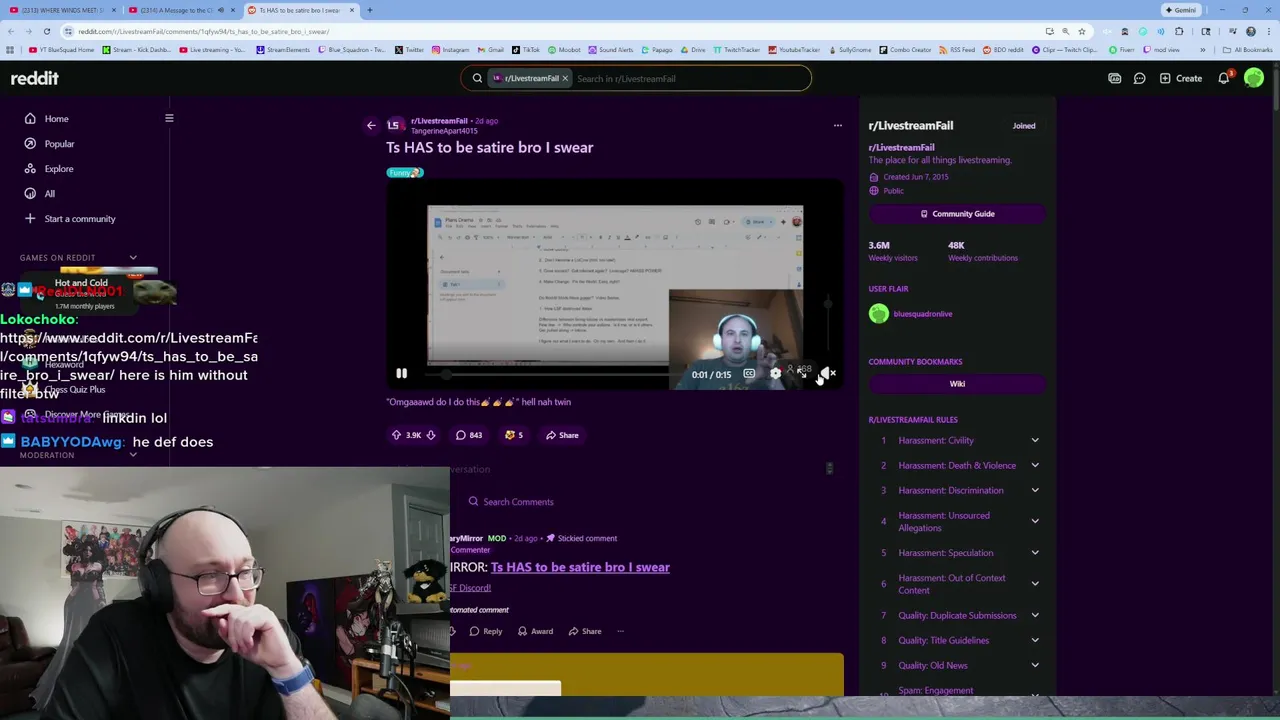Open the Funny post flair
This screenshot has height=720, width=1280.
[405, 173]
